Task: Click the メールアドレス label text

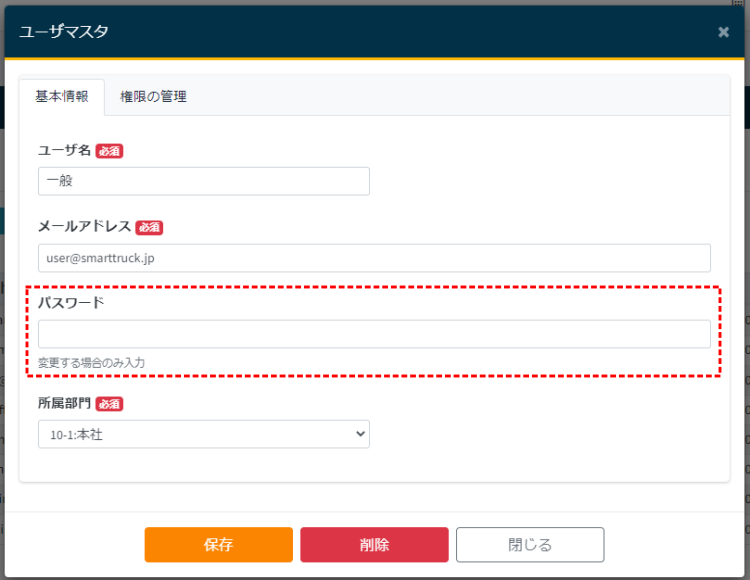Action: click(x=84, y=227)
